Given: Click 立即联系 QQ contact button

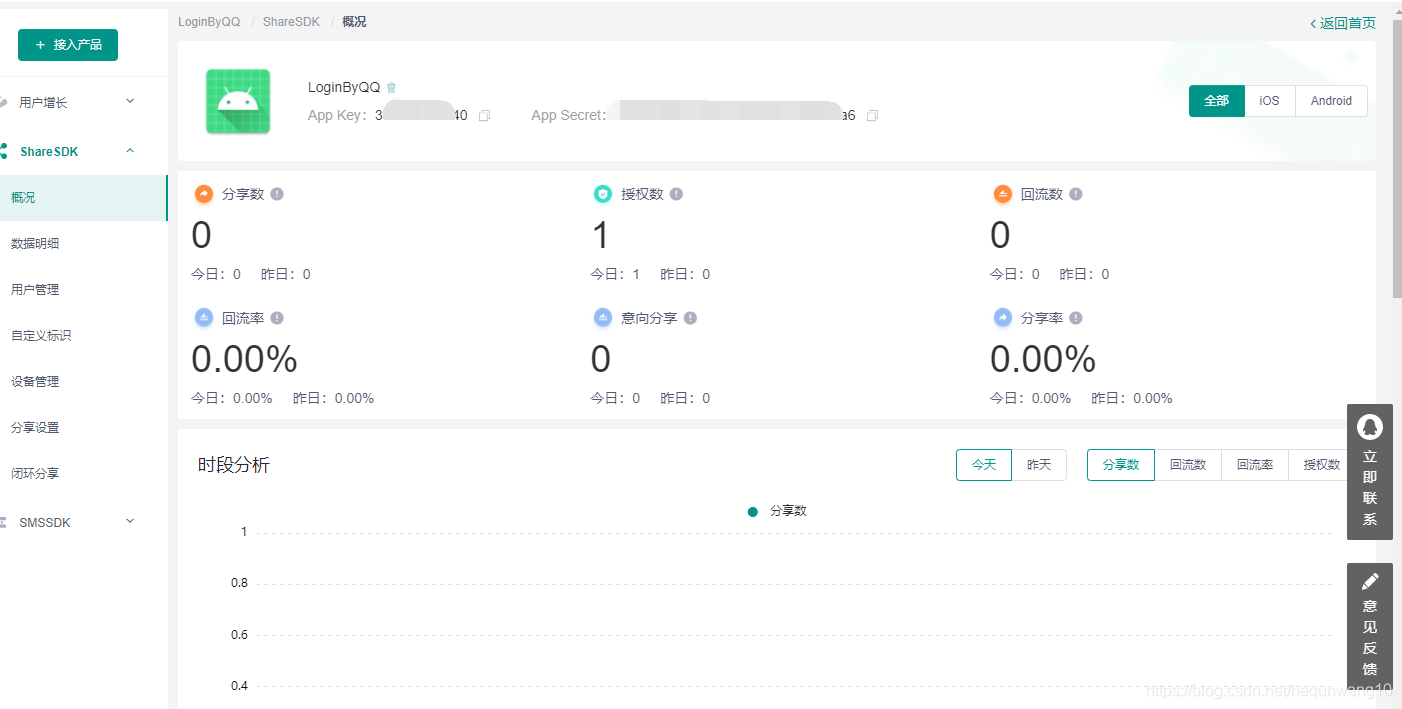Looking at the screenshot, I should [1370, 472].
